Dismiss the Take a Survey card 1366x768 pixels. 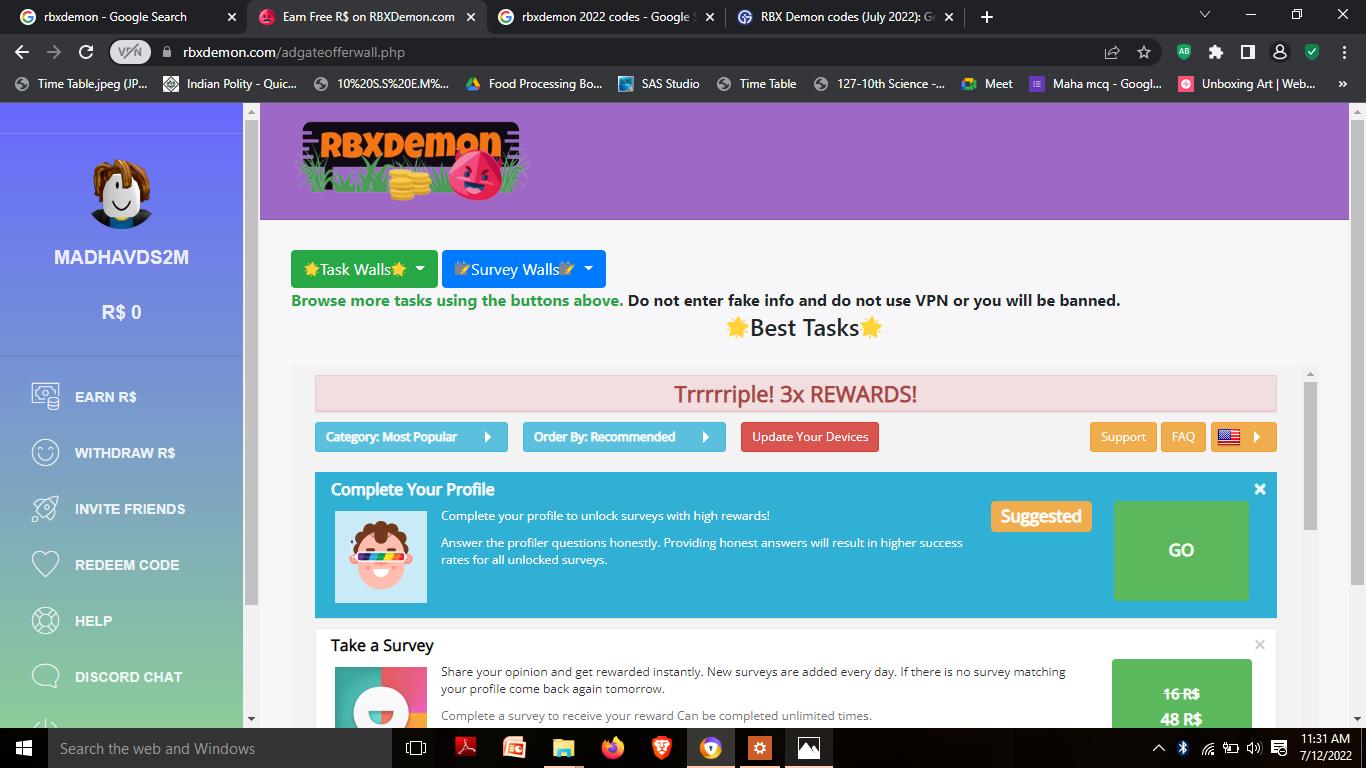point(1260,645)
